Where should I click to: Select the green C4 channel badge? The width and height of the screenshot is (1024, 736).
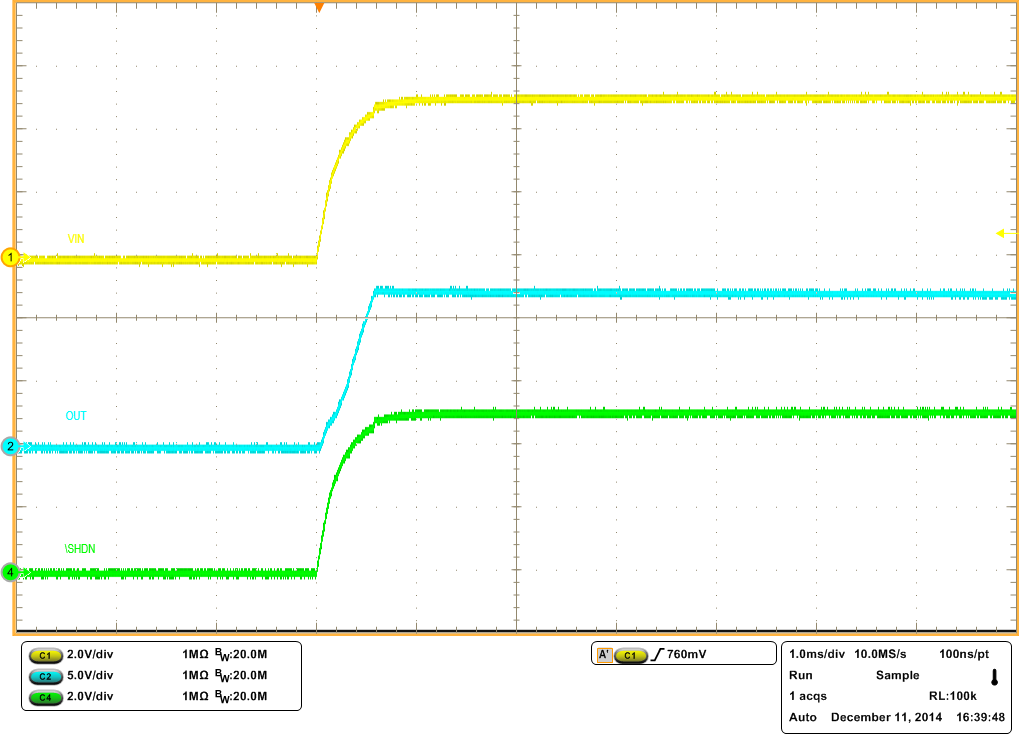click(x=44, y=699)
